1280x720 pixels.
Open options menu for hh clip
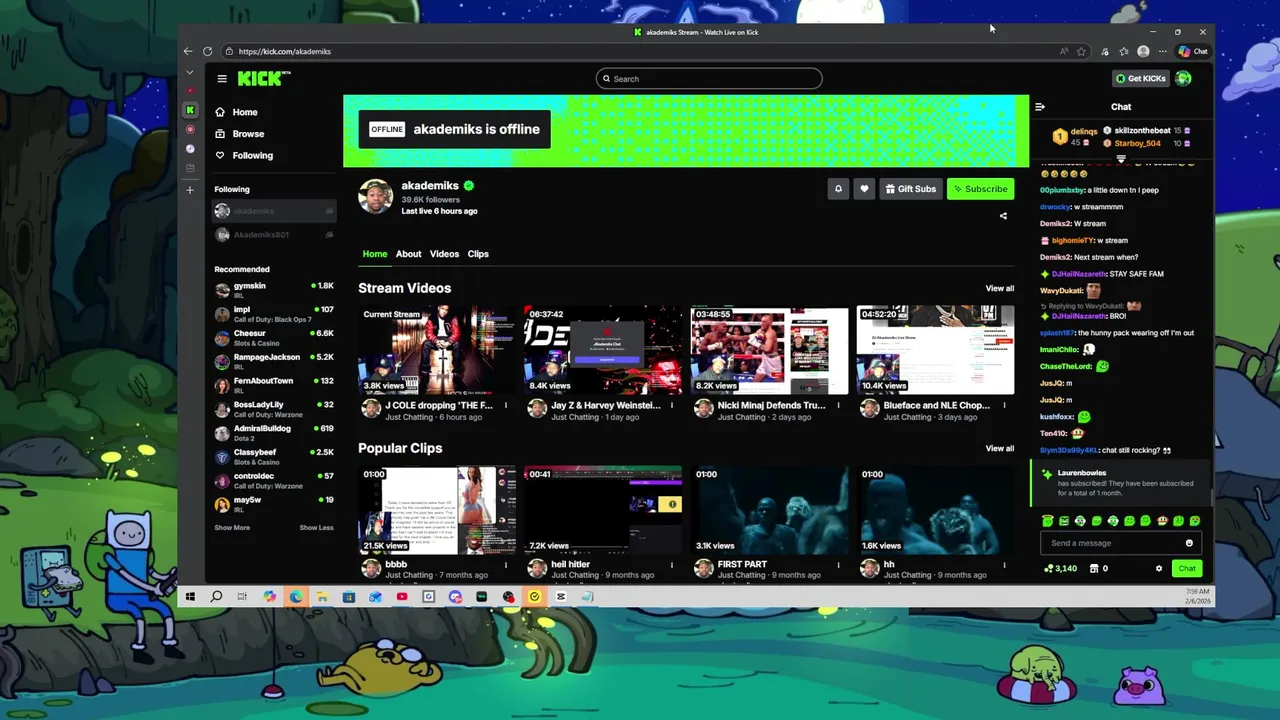[x=1004, y=565]
